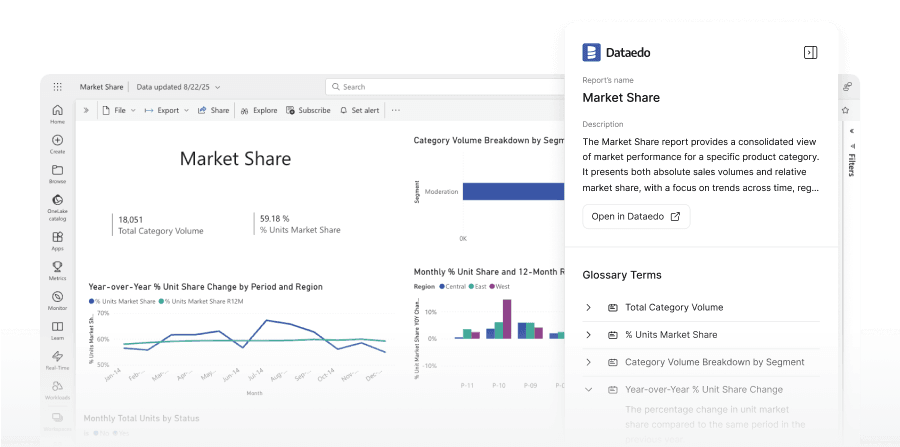The image size is (900, 447).
Task: Open Browse folder icon in sidebar
Action: point(57,171)
